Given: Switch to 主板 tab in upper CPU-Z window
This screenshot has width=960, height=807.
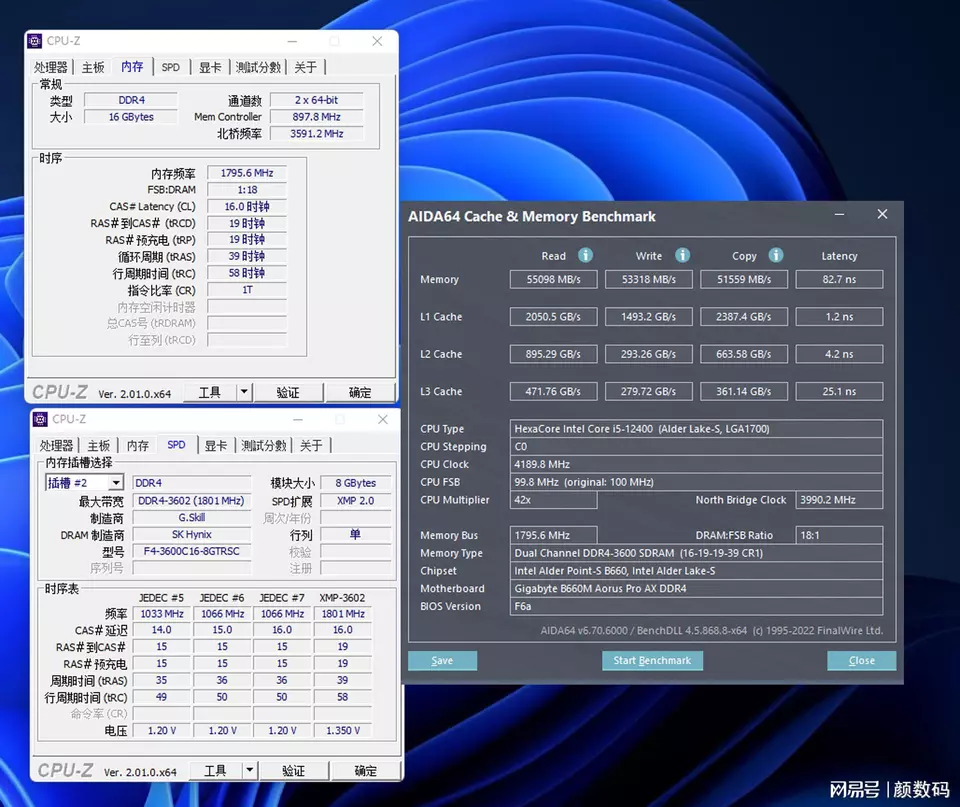Looking at the screenshot, I should [93, 67].
